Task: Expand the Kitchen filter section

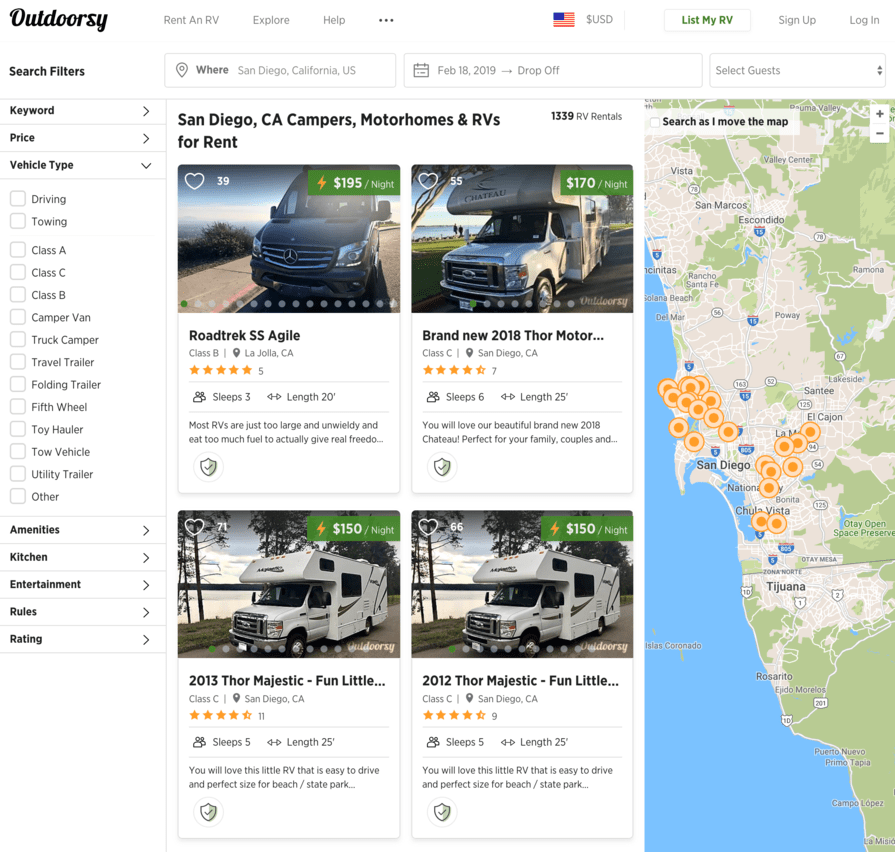Action: point(83,558)
